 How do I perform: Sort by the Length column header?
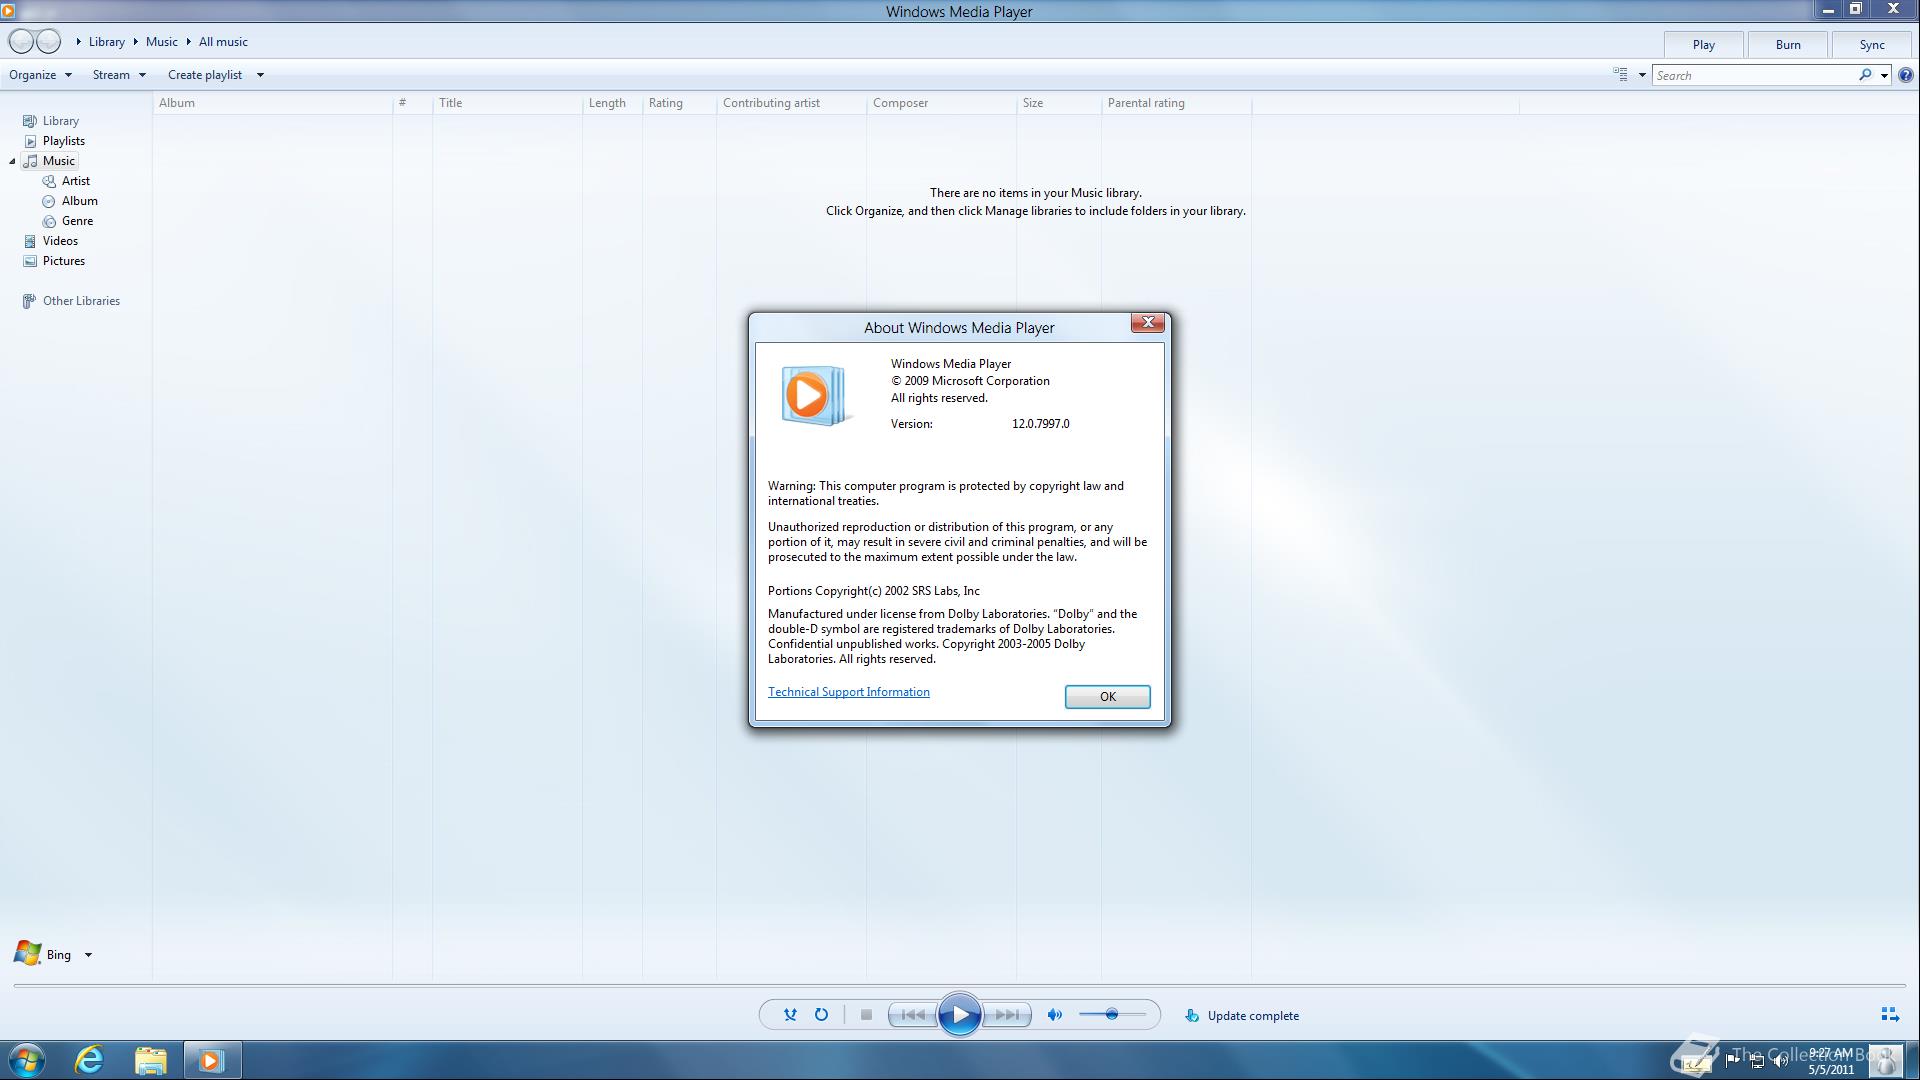612,103
